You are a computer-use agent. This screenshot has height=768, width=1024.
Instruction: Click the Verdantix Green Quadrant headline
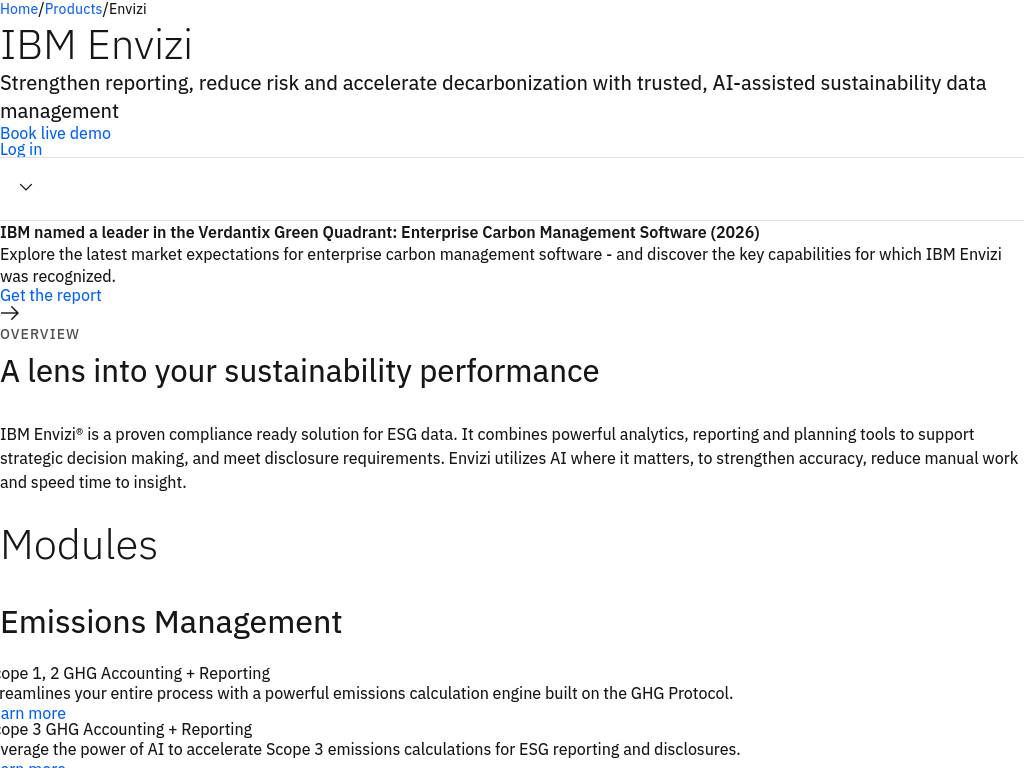(379, 232)
